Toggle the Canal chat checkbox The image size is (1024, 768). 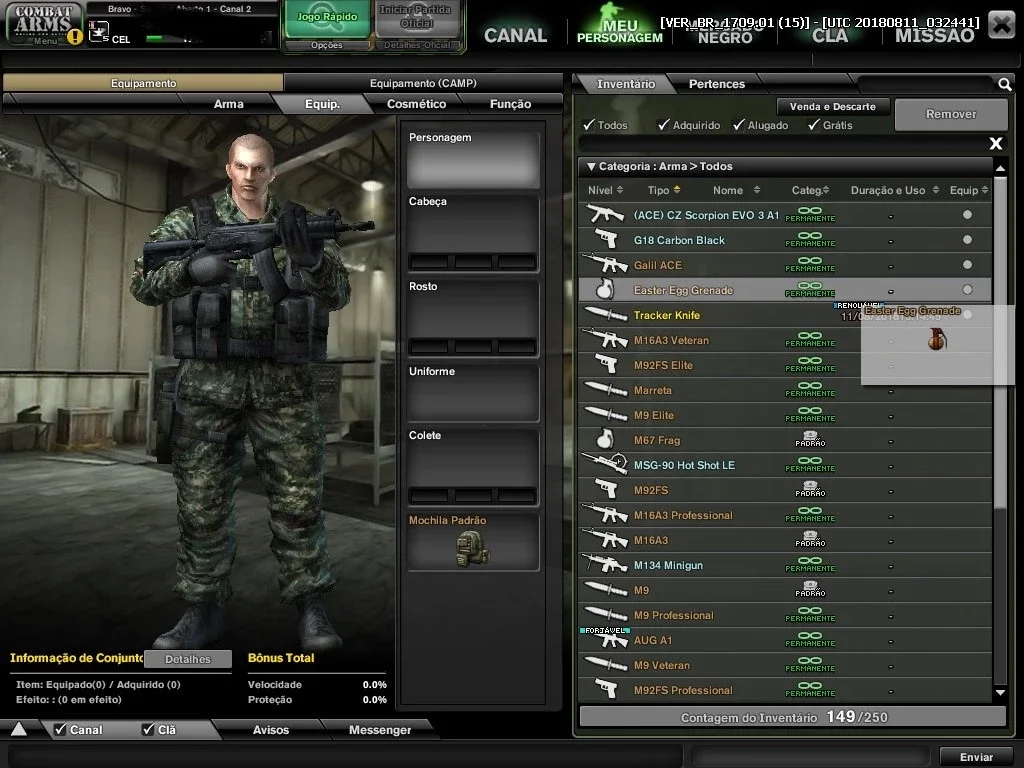click(x=60, y=729)
